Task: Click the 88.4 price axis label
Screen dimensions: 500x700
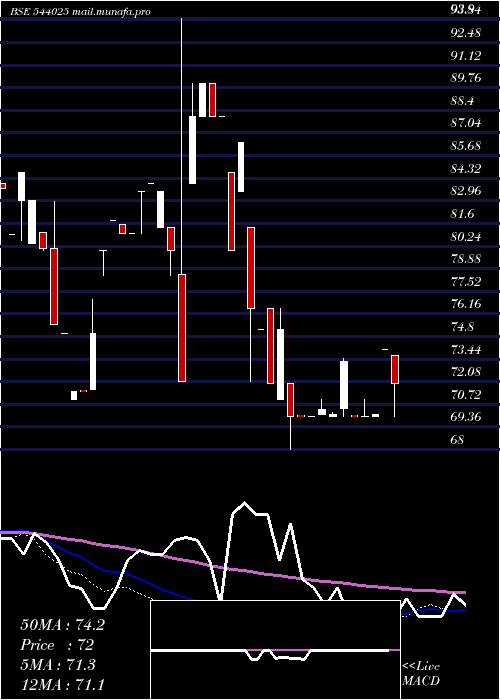Action: click(463, 101)
